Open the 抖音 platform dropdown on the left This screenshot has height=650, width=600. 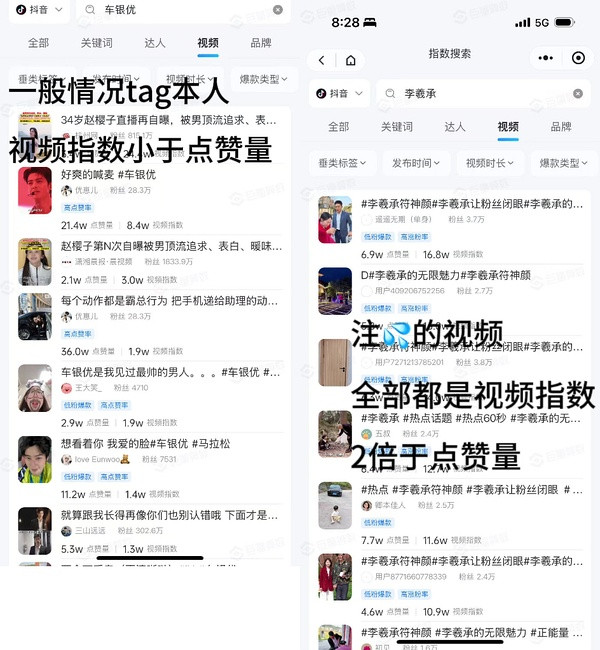39,10
